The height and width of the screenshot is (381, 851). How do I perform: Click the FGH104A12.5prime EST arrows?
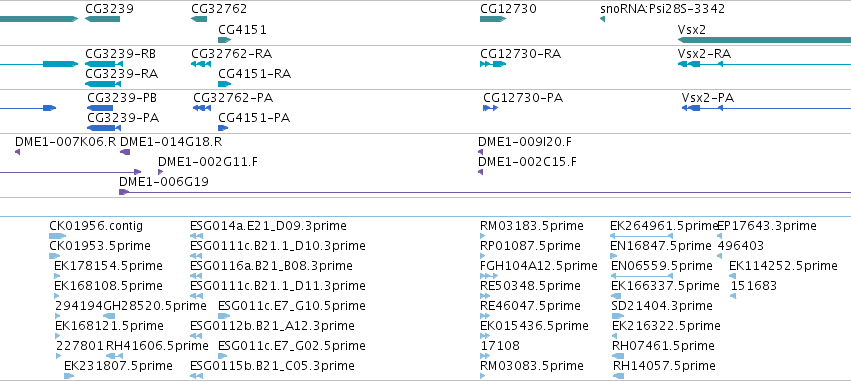tap(489, 276)
